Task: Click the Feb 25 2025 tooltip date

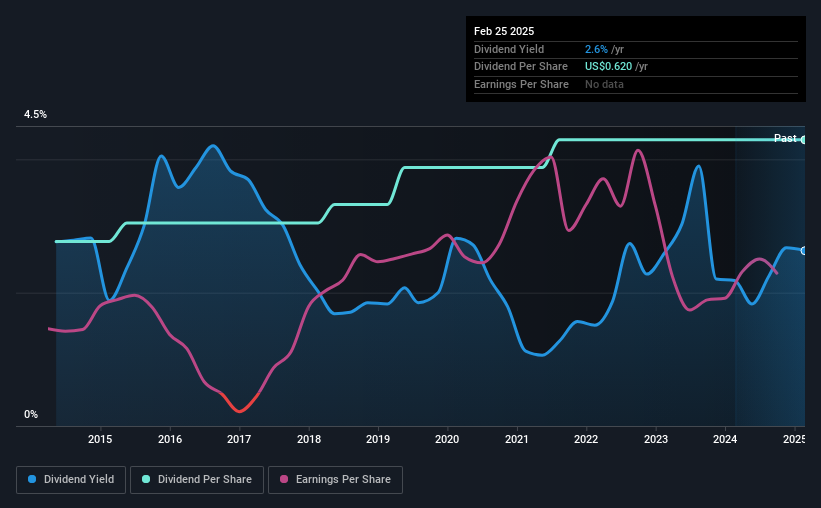Action: [x=504, y=31]
